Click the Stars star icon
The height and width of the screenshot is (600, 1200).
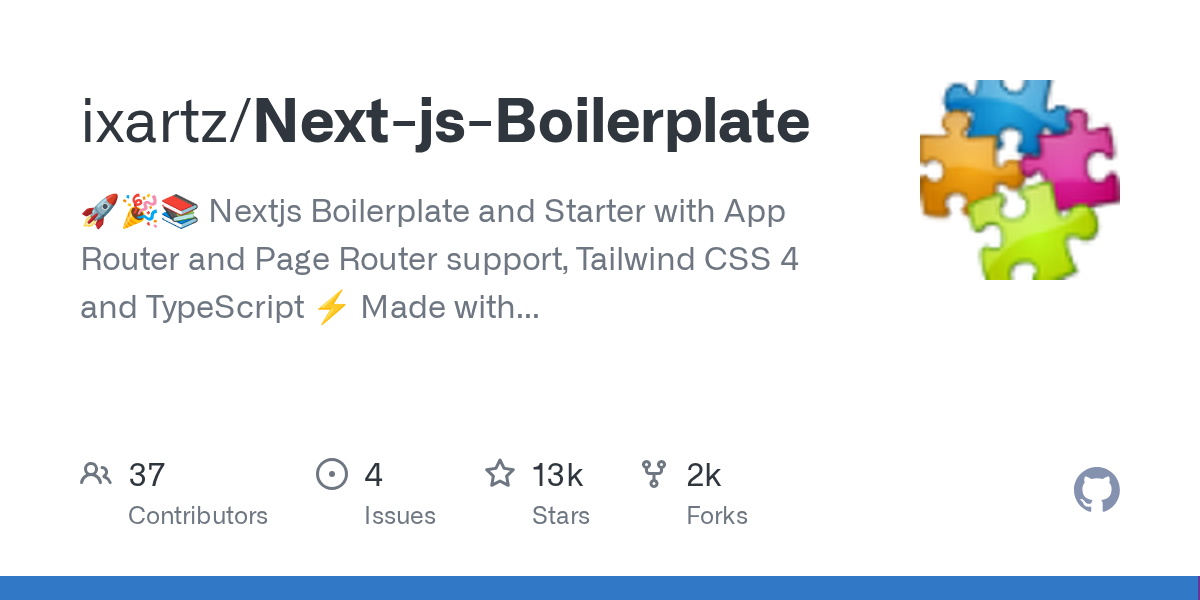pos(500,474)
